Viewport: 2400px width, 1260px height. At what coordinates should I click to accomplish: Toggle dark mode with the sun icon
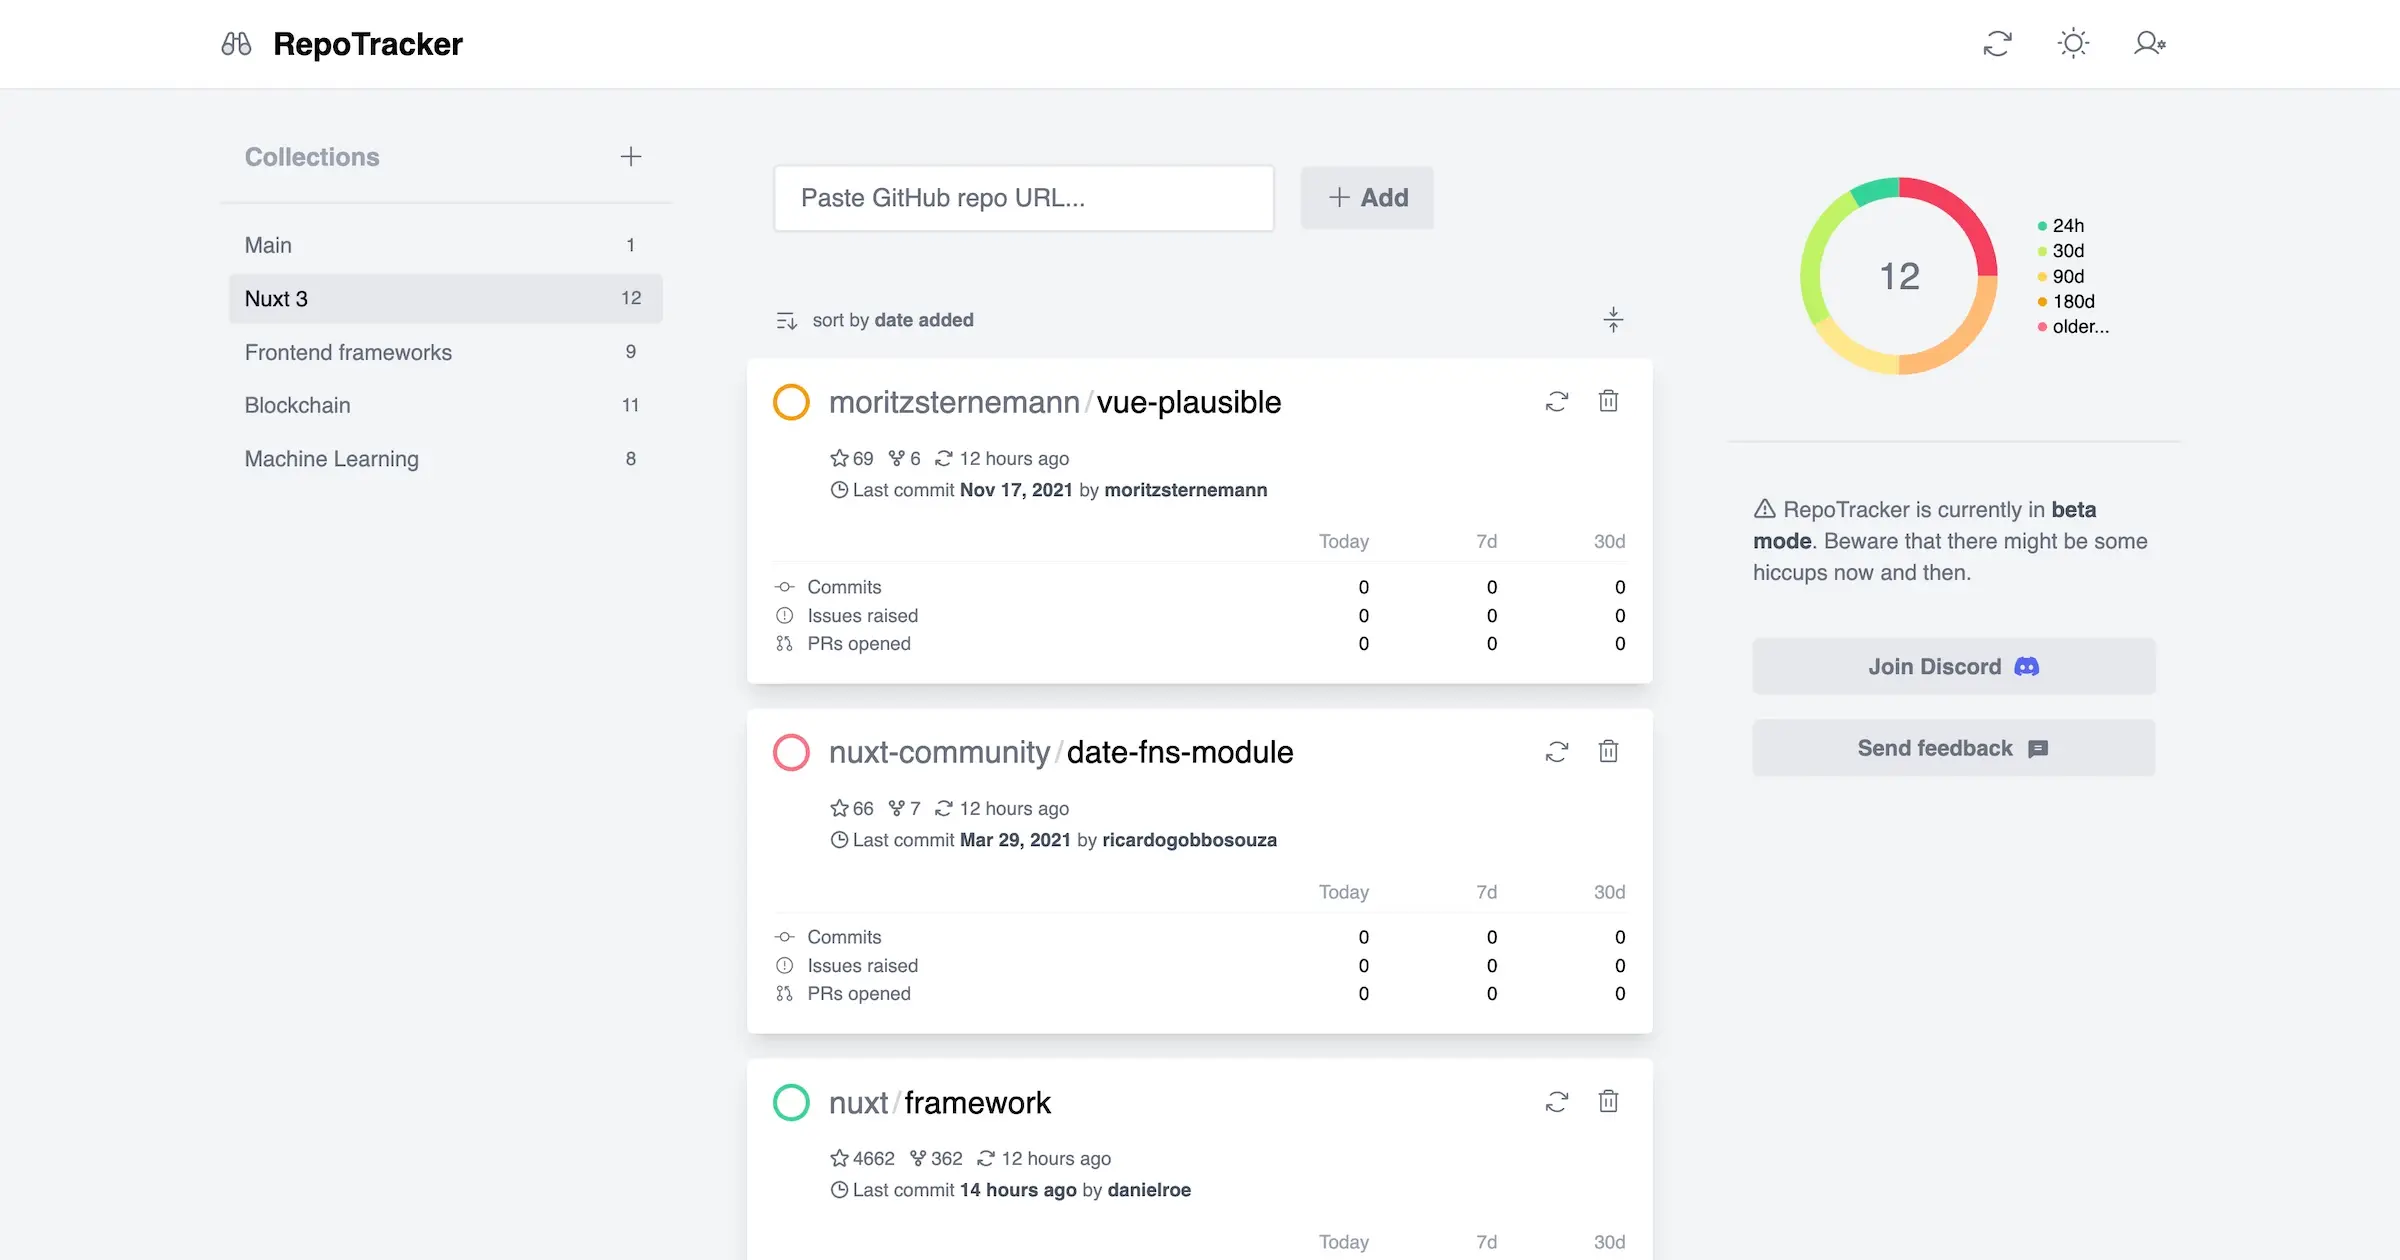2072,43
